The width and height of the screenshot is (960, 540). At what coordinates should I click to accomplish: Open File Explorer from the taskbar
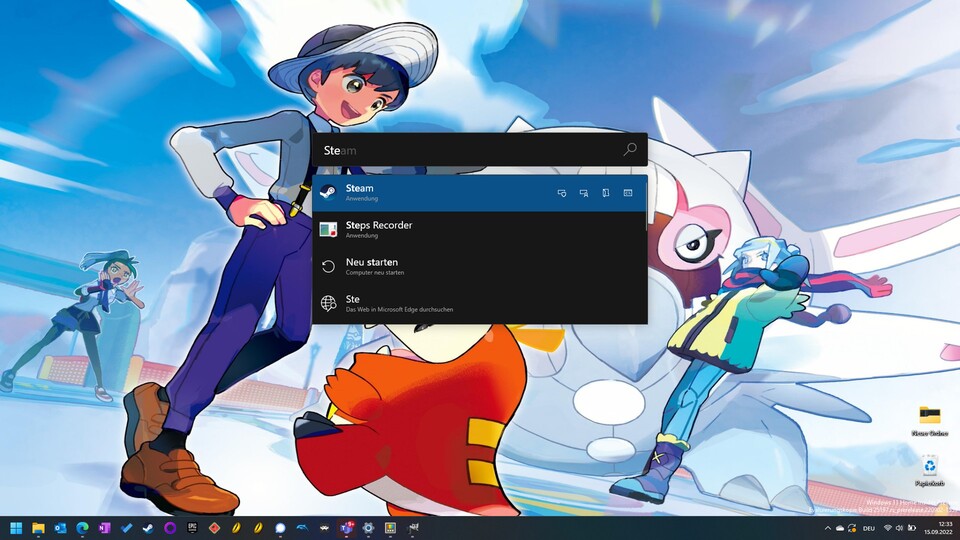38,528
